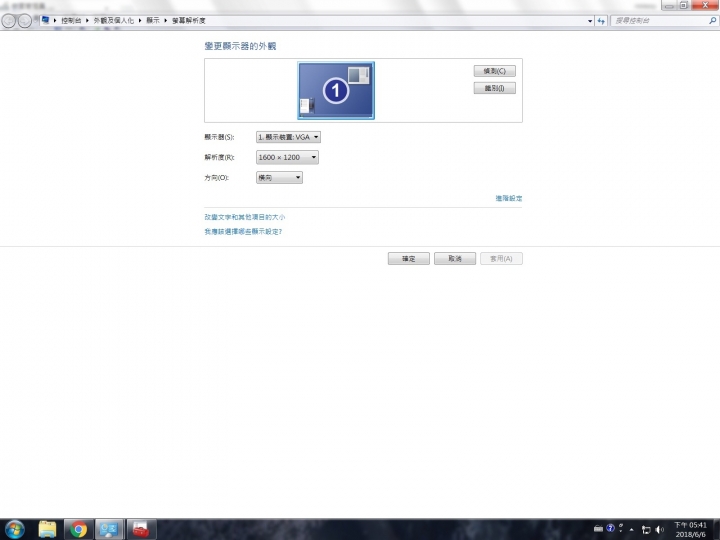Click the 識別(I) identify button
Image resolution: width=720 pixels, height=540 pixels.
pyautogui.click(x=495, y=88)
